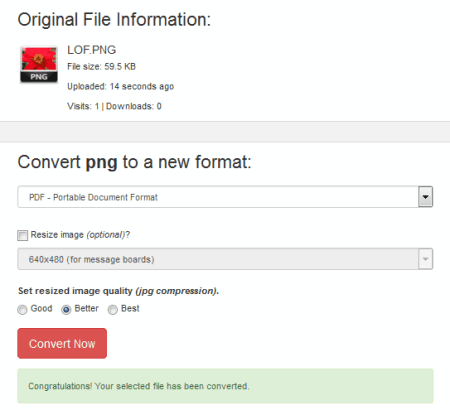Viewport: 450px width, 410px height.
Task: Open the PDF format dropdown arrow
Action: (425, 197)
